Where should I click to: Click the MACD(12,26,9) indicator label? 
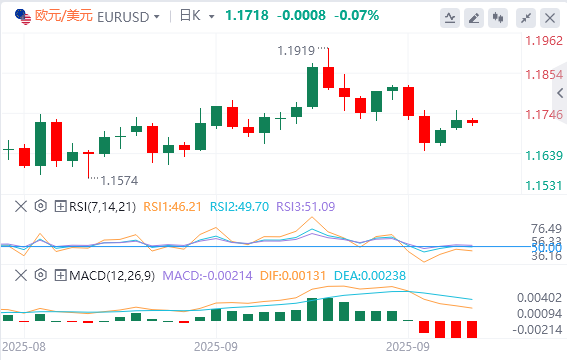tap(112, 276)
